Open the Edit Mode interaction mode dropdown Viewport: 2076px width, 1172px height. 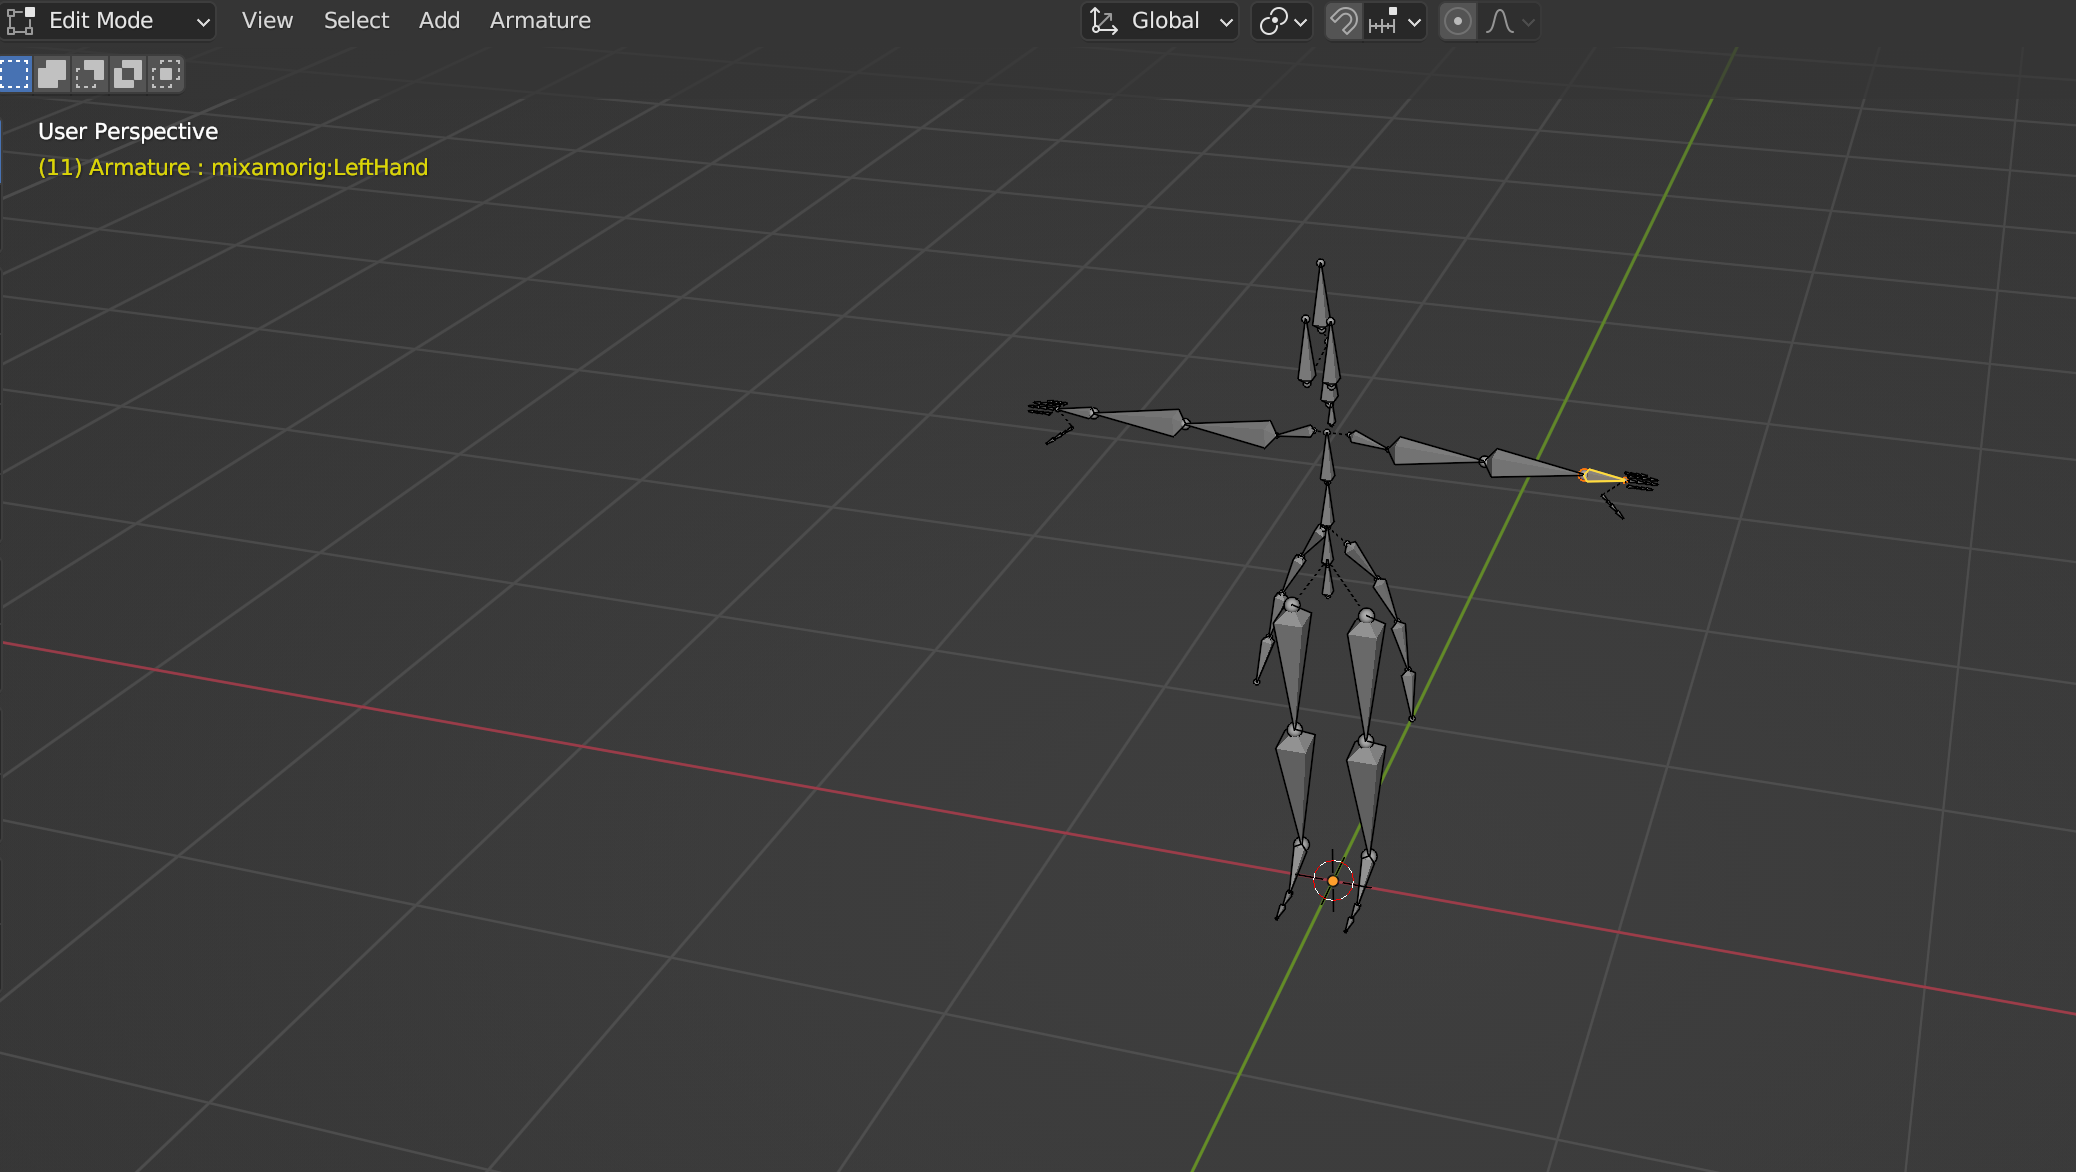[109, 20]
